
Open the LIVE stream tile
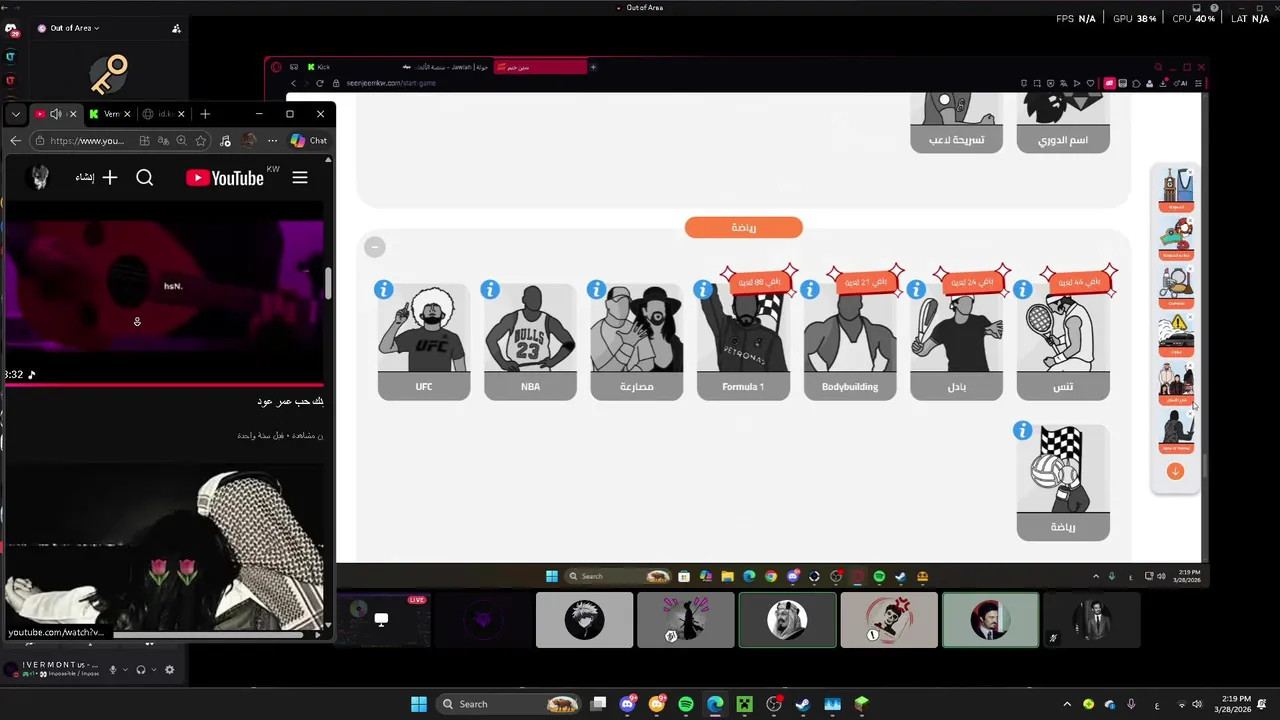pyautogui.click(x=381, y=620)
